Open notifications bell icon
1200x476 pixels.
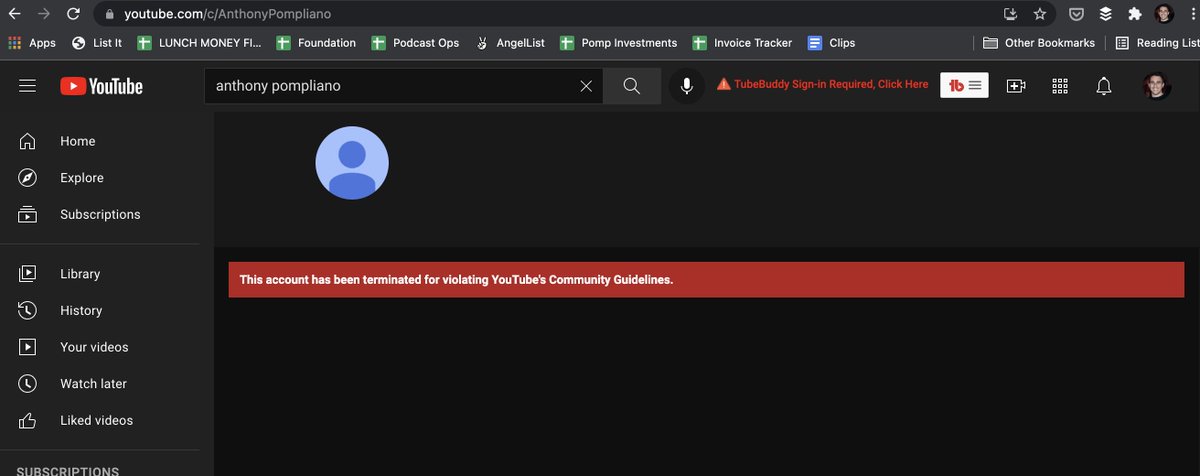coord(1104,86)
